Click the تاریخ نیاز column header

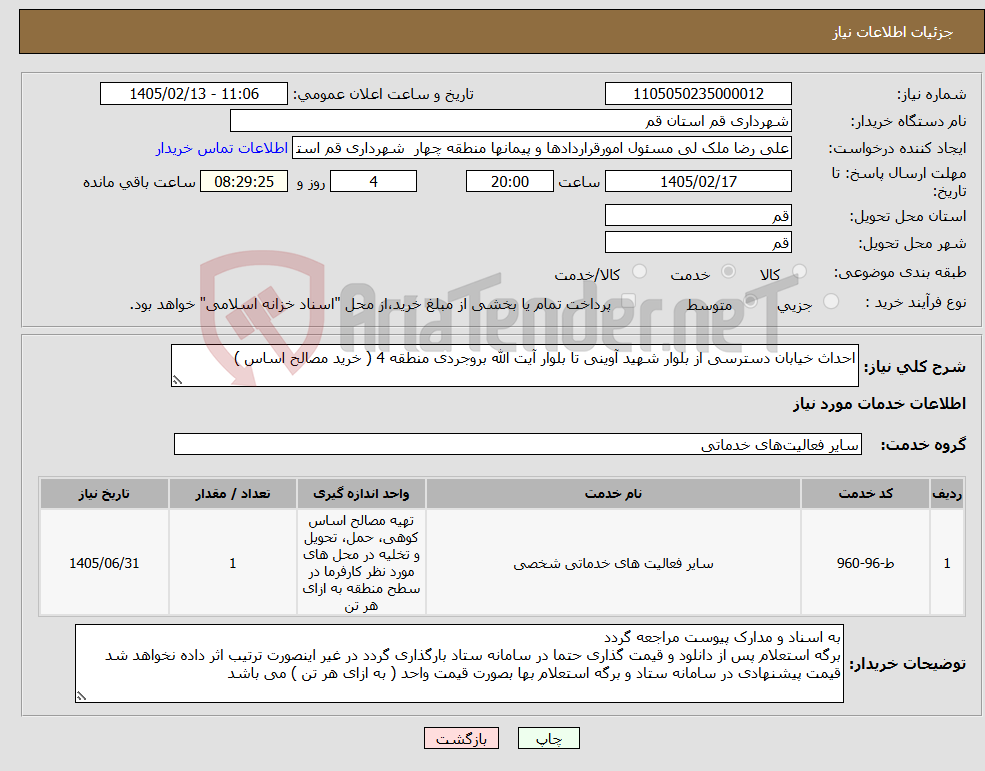point(104,493)
